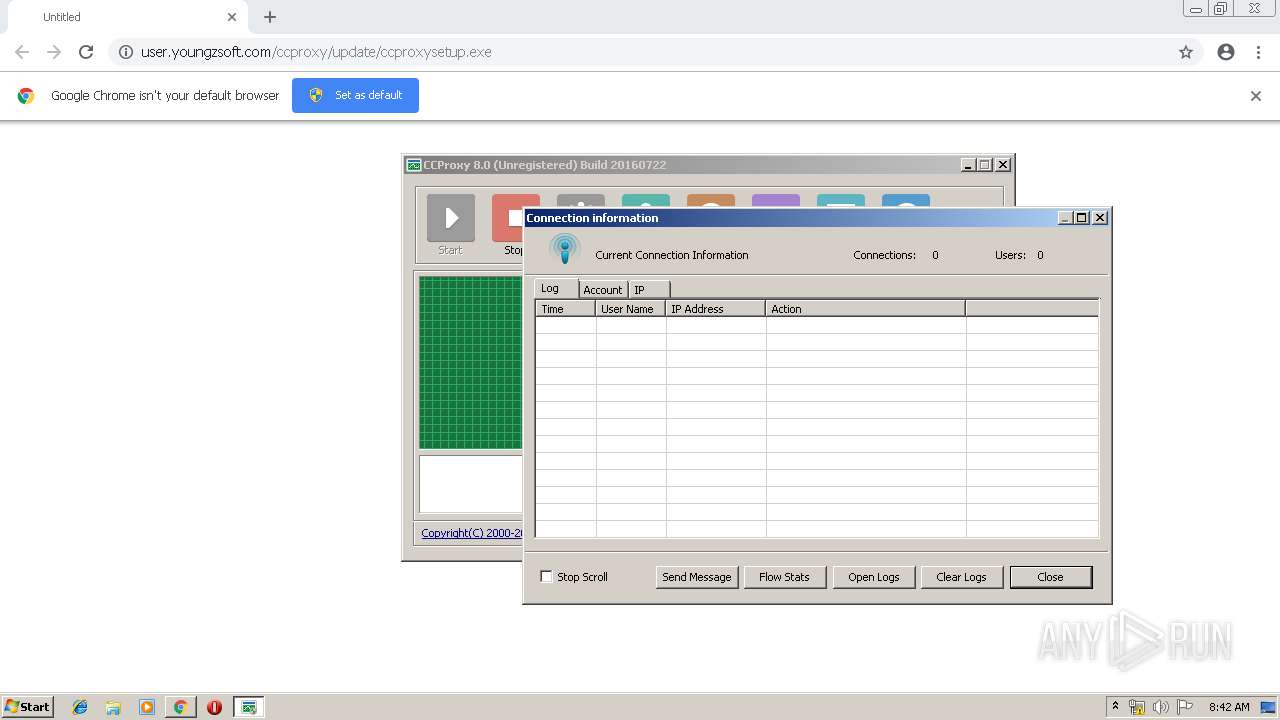
Task: Open the Chrome three-dot menu
Action: click(1258, 52)
